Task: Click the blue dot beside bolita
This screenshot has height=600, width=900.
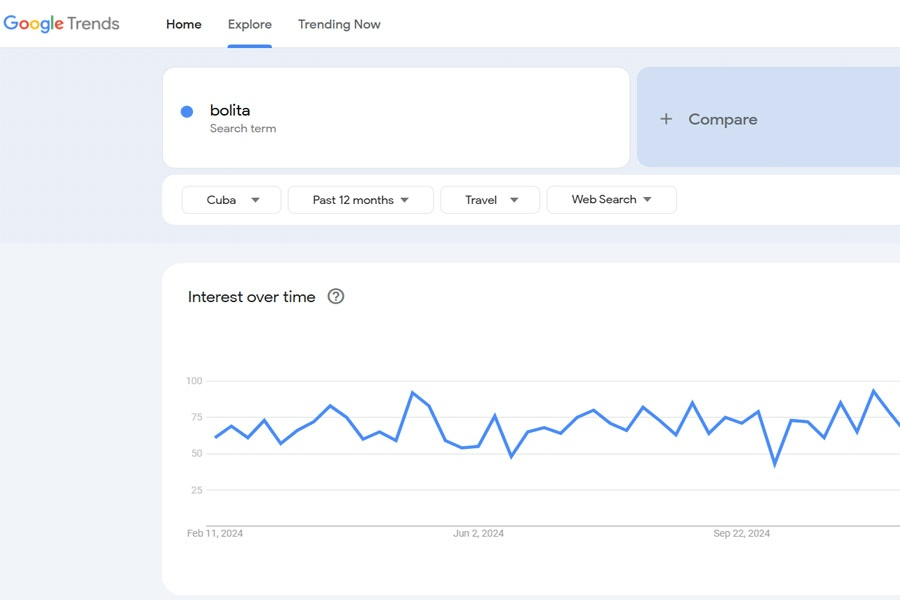Action: point(187,112)
